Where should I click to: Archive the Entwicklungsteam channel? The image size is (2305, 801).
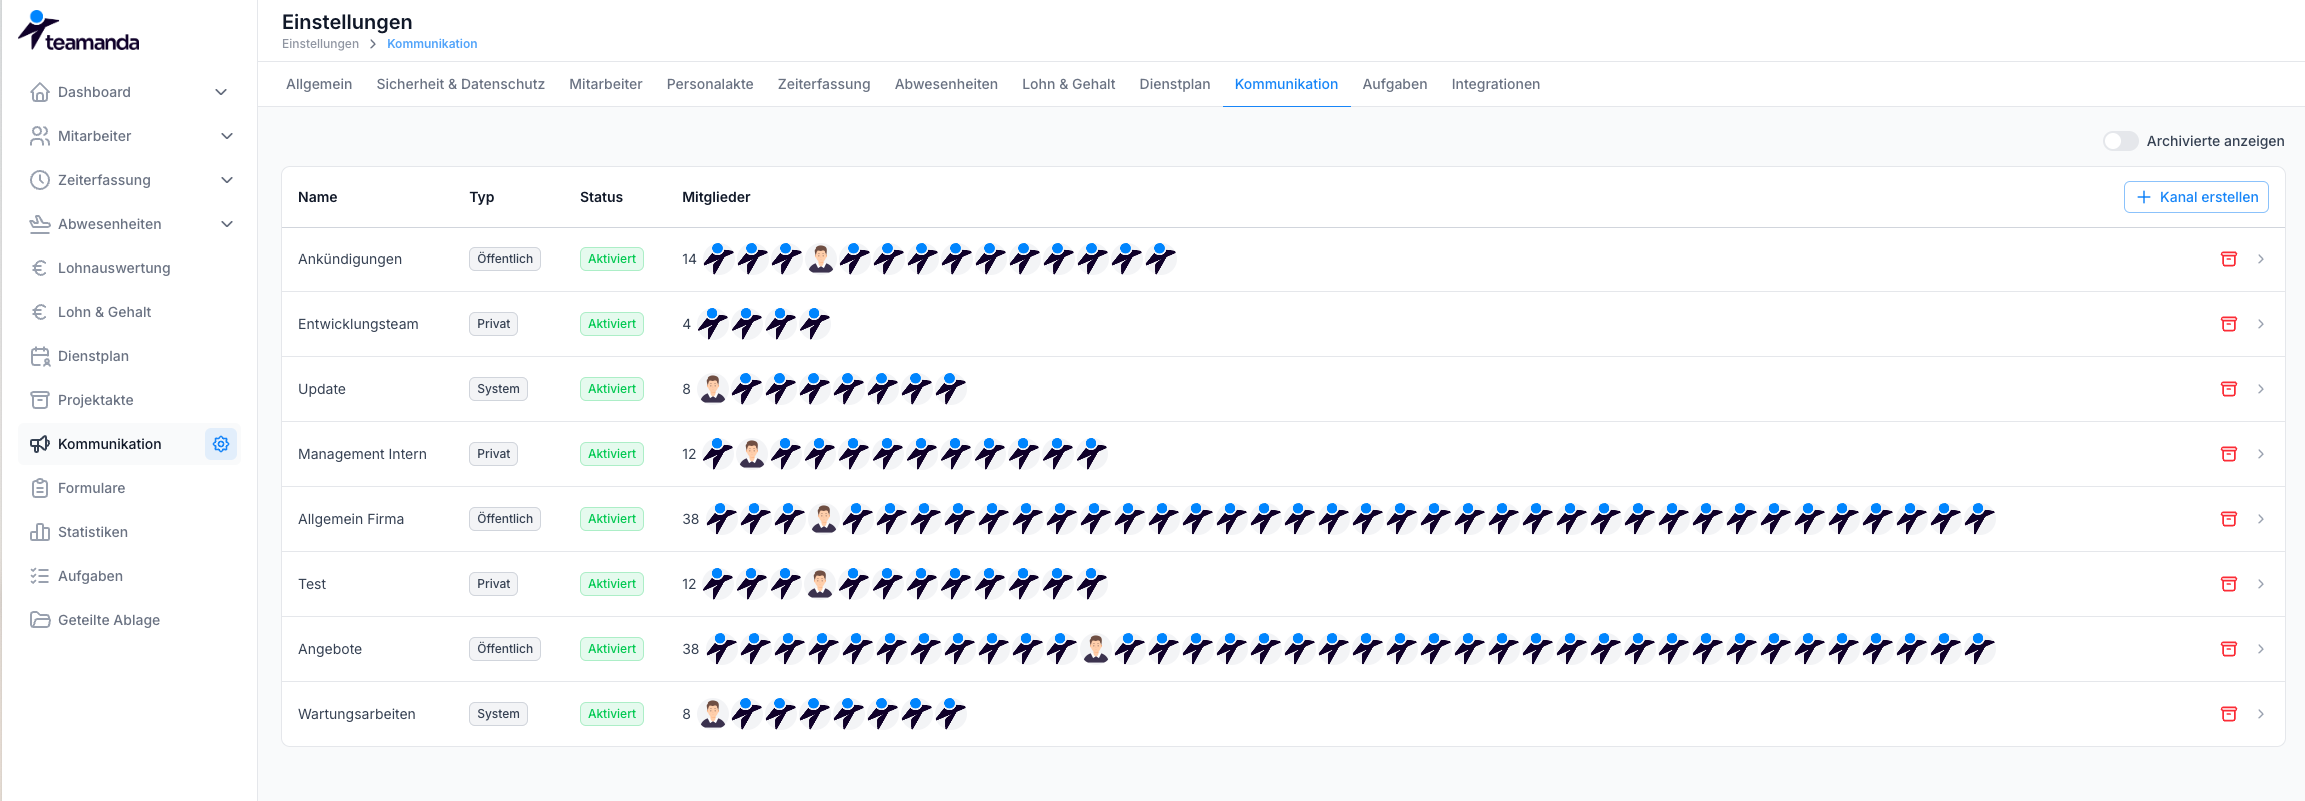(x=2229, y=324)
